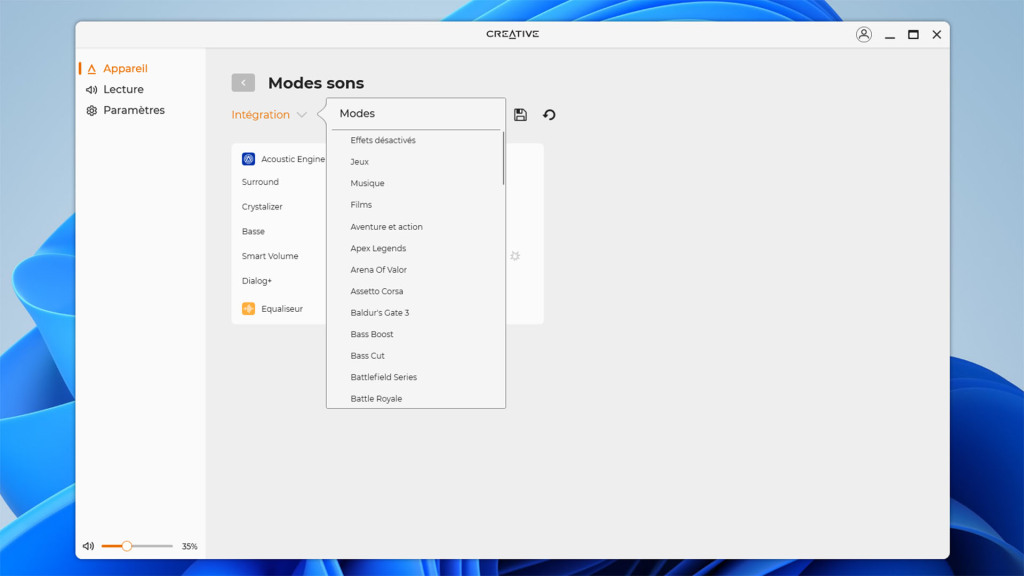Open the Lecture section
The image size is (1024, 576).
click(123, 89)
